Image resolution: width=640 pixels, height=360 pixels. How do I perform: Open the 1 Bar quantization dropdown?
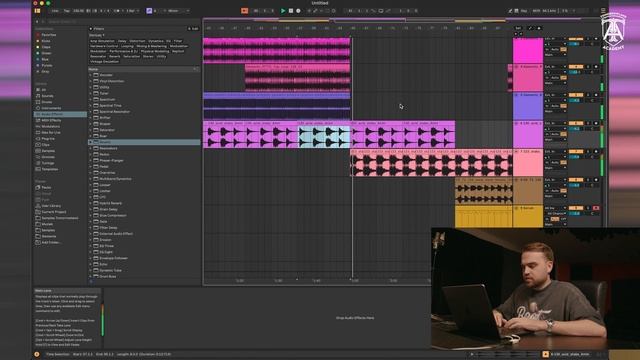[x=132, y=11]
